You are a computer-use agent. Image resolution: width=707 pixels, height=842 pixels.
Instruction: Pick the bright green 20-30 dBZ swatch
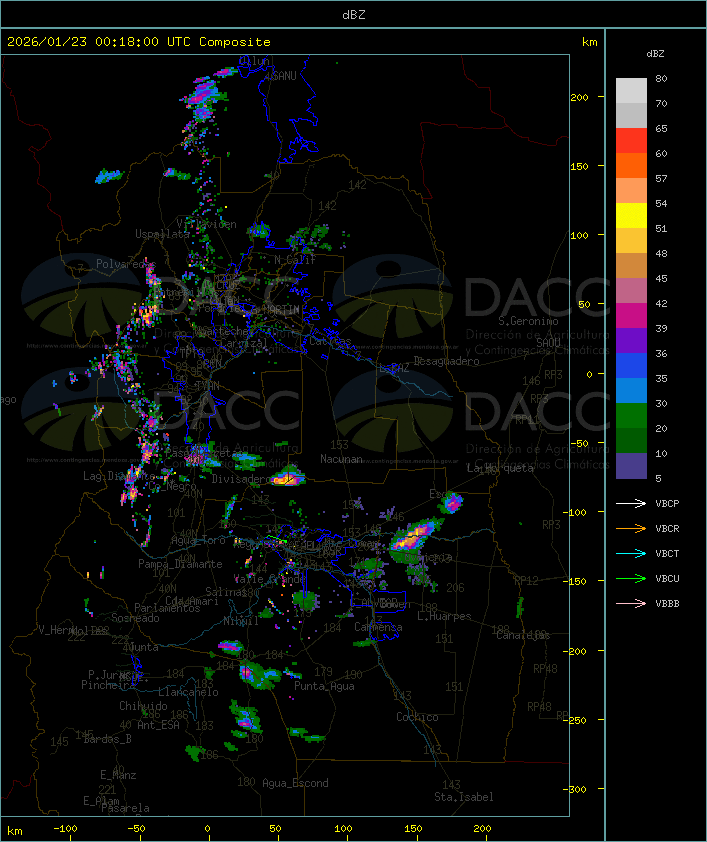click(x=631, y=416)
